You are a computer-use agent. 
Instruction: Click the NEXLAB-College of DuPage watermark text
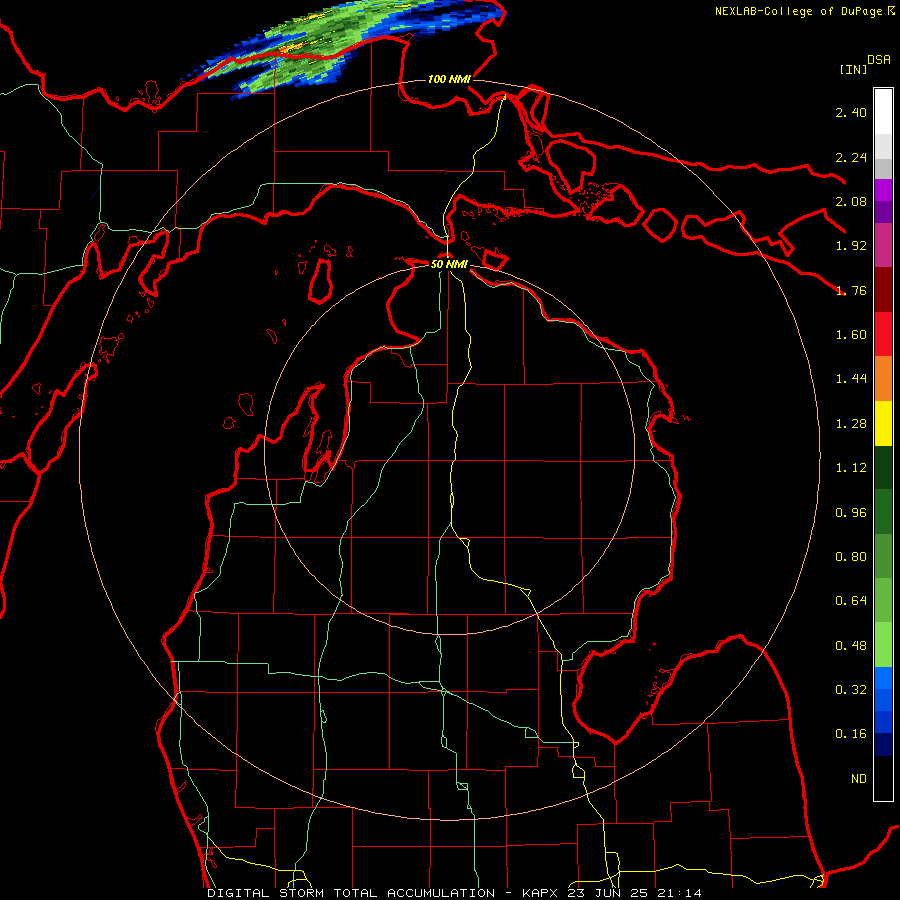(x=804, y=11)
